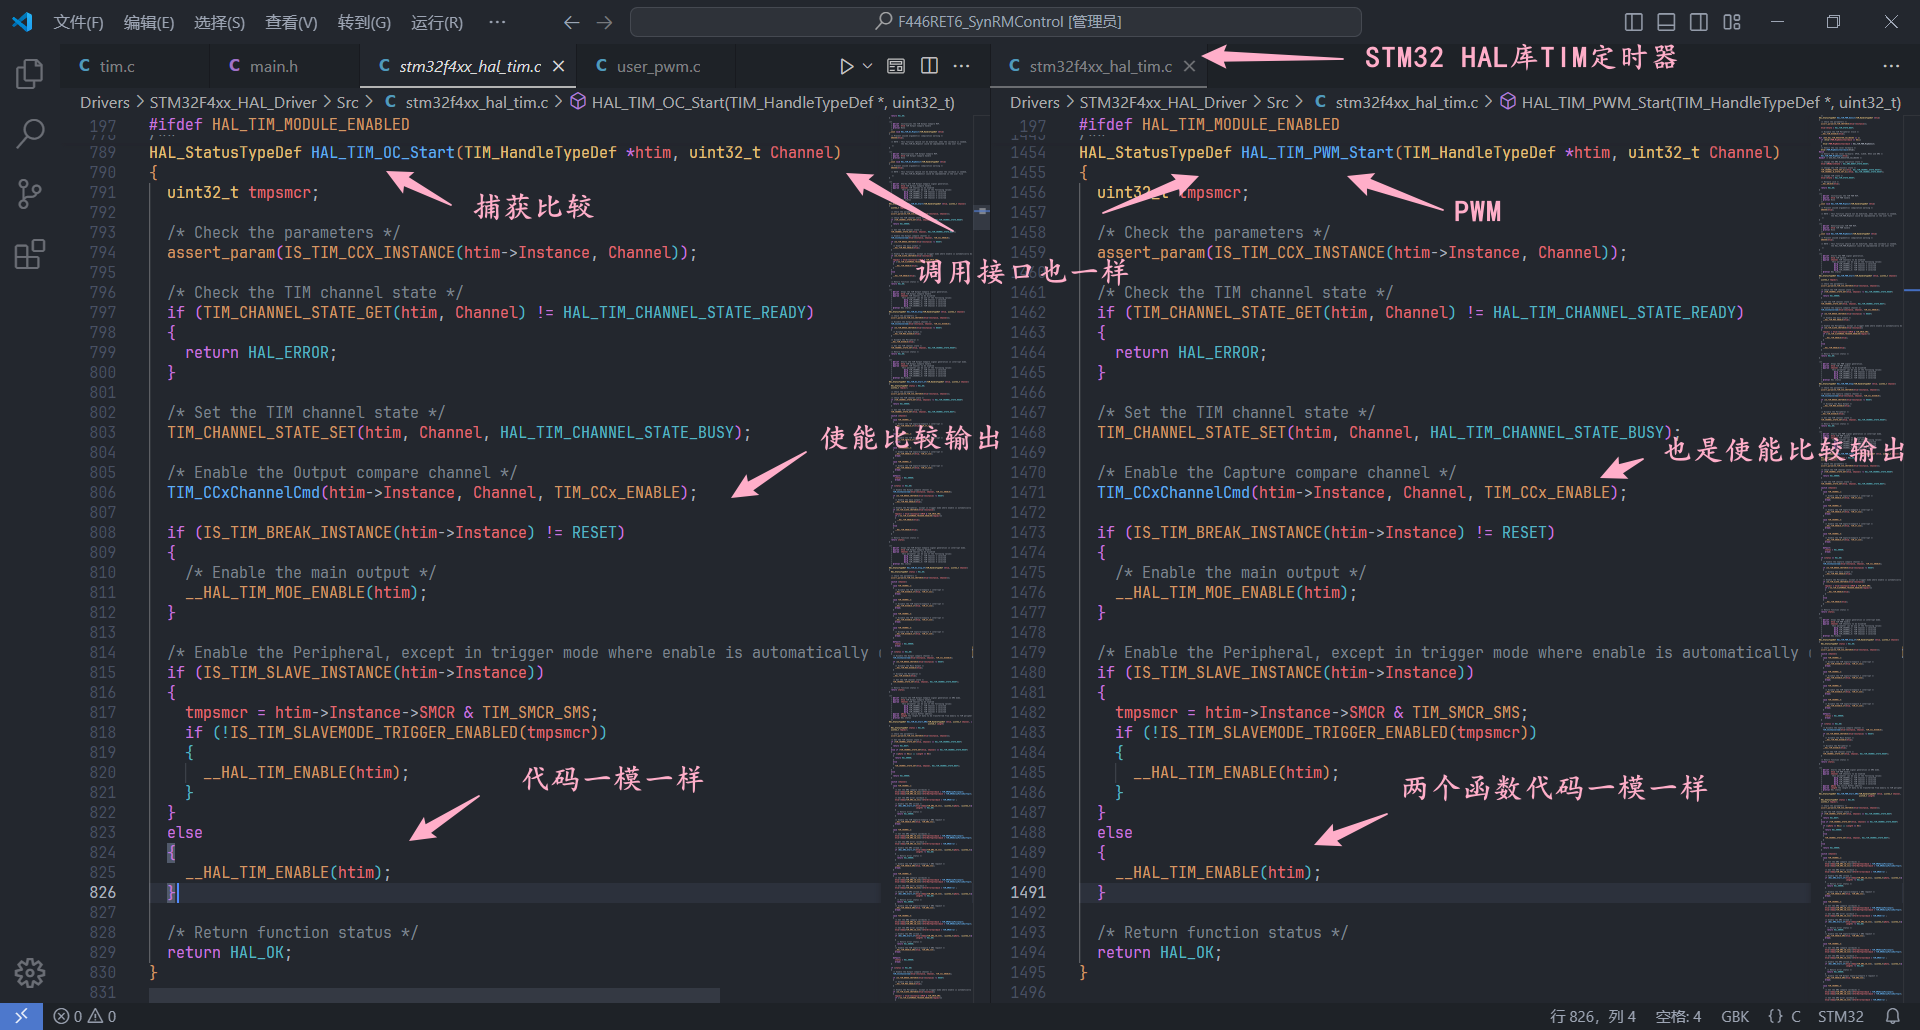Viewport: 1920px width, 1030px height.
Task: Open the 编辑(E) menu
Action: [149, 22]
